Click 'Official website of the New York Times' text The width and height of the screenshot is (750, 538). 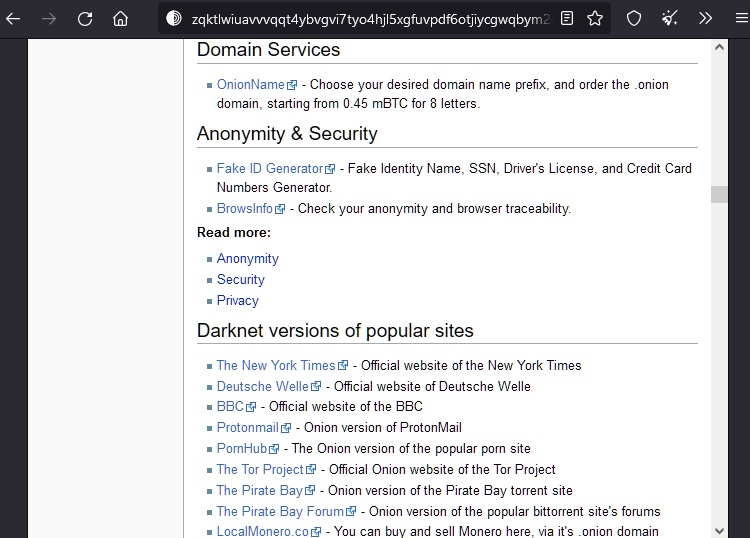pos(471,366)
